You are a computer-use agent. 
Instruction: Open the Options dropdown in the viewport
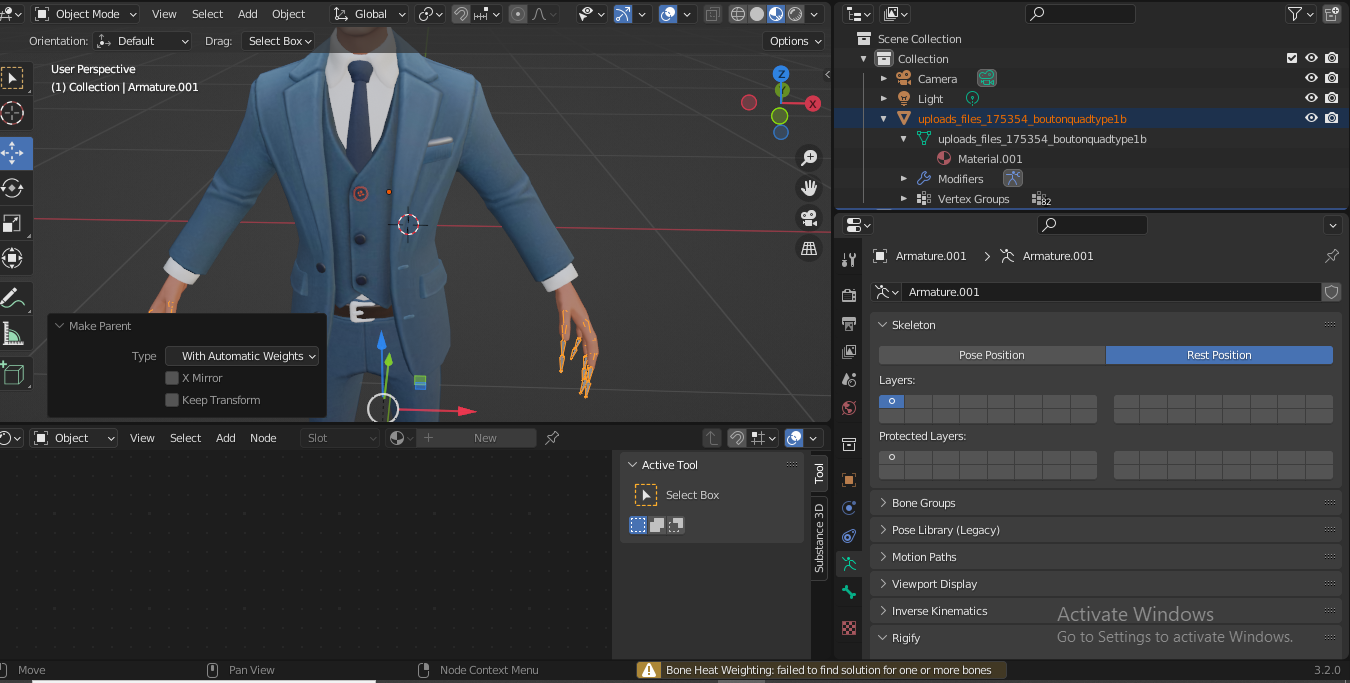pyautogui.click(x=795, y=41)
